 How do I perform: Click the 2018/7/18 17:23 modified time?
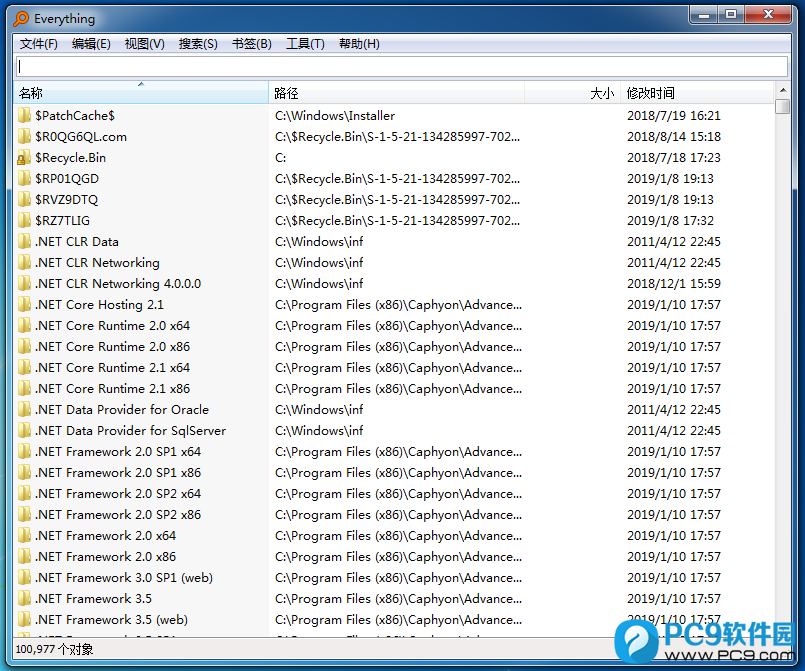[x=674, y=158]
